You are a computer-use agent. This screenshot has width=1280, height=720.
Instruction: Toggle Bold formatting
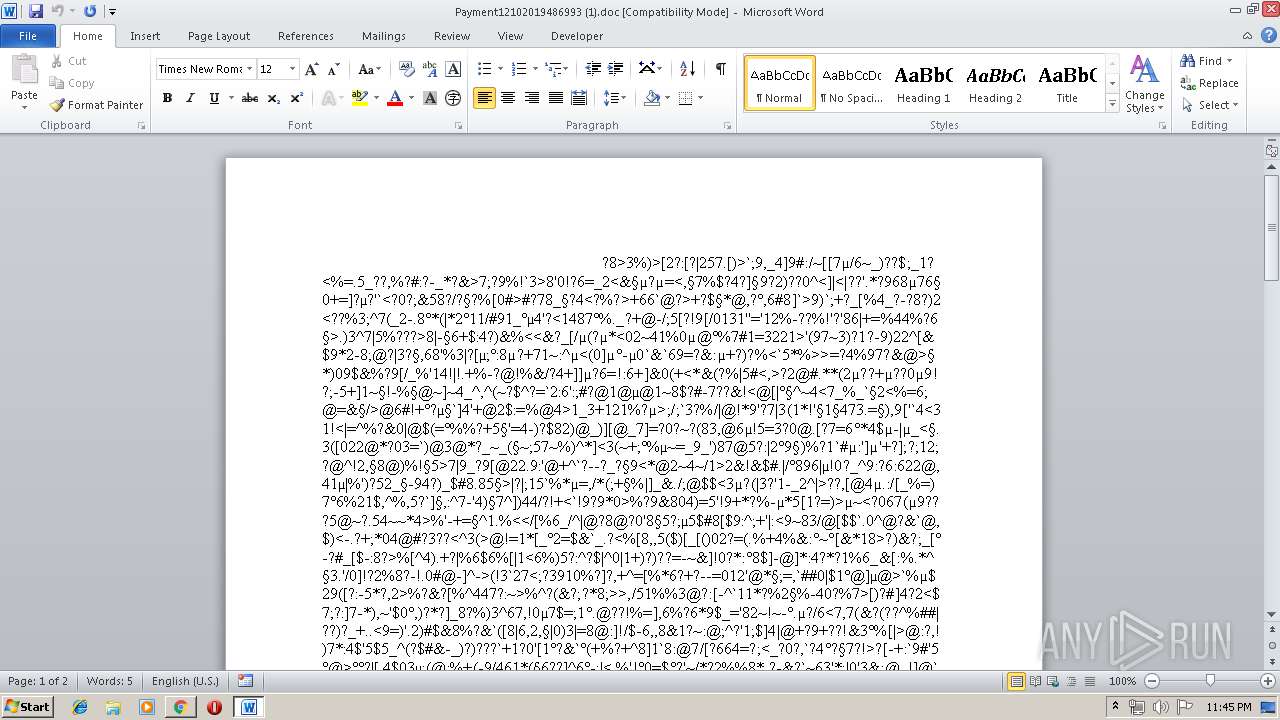167,98
